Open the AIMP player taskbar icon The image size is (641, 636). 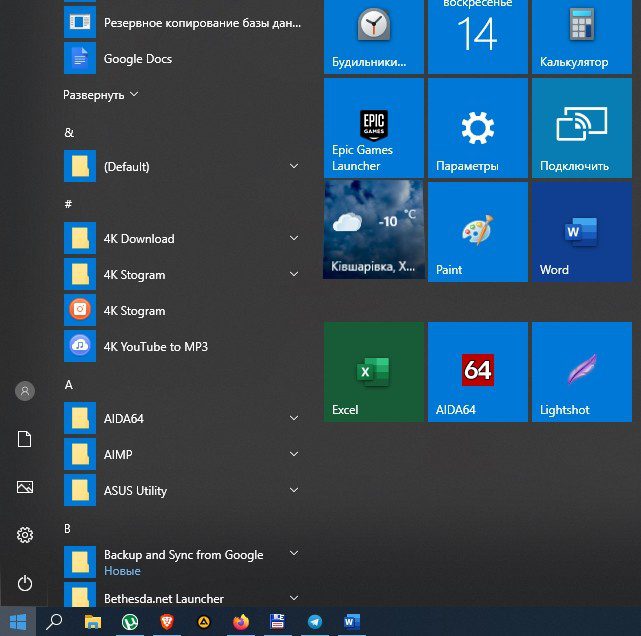pyautogui.click(x=204, y=622)
